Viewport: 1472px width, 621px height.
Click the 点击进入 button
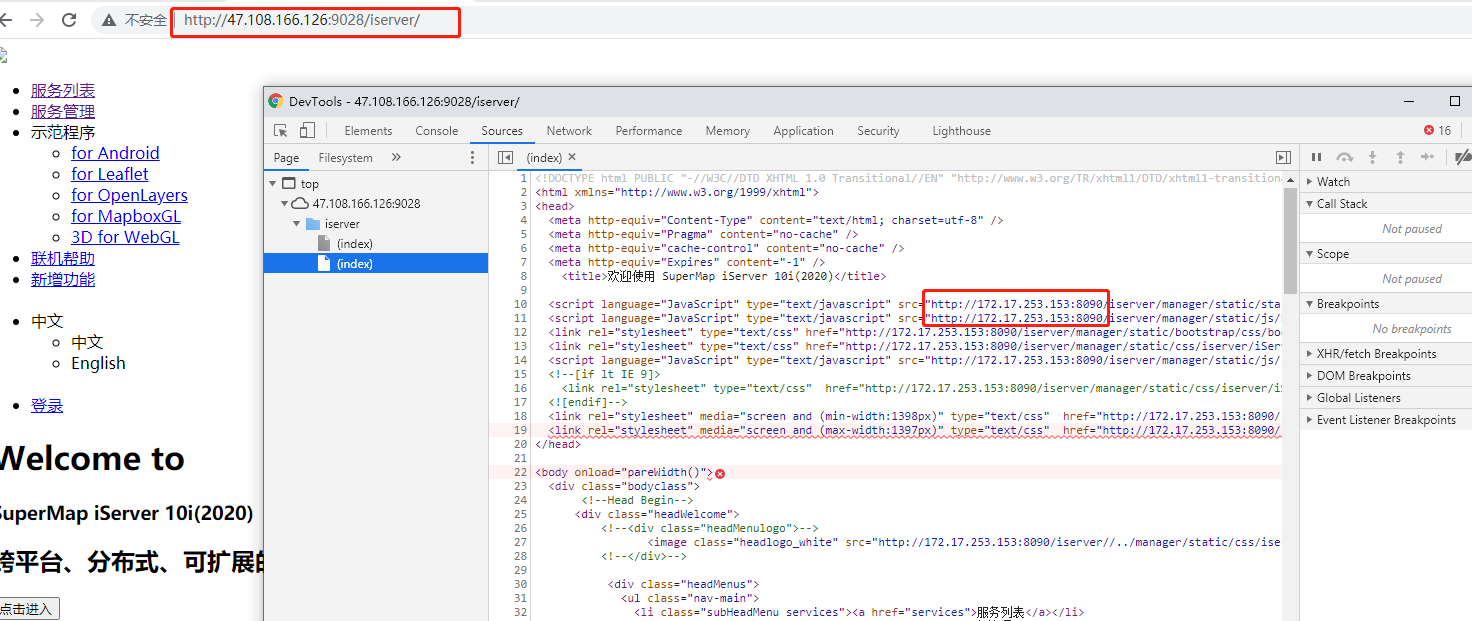(30, 609)
